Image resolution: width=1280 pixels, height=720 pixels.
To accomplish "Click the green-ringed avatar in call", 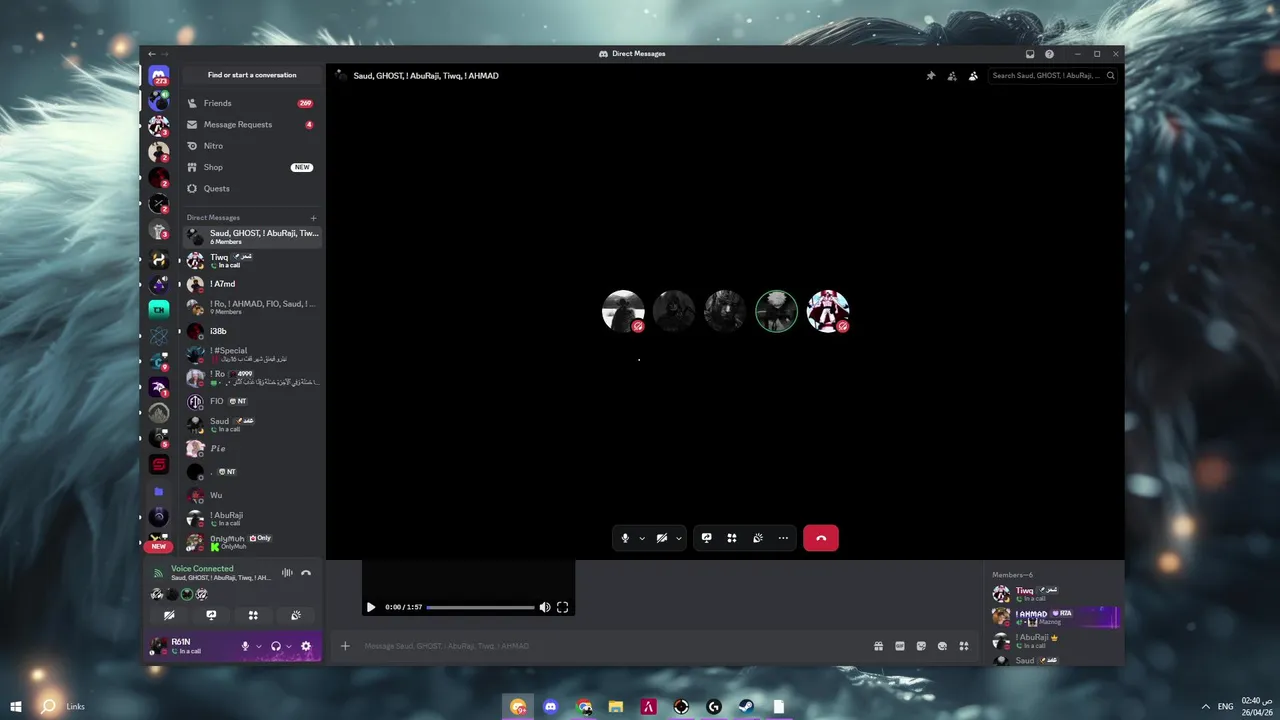I will coord(776,311).
